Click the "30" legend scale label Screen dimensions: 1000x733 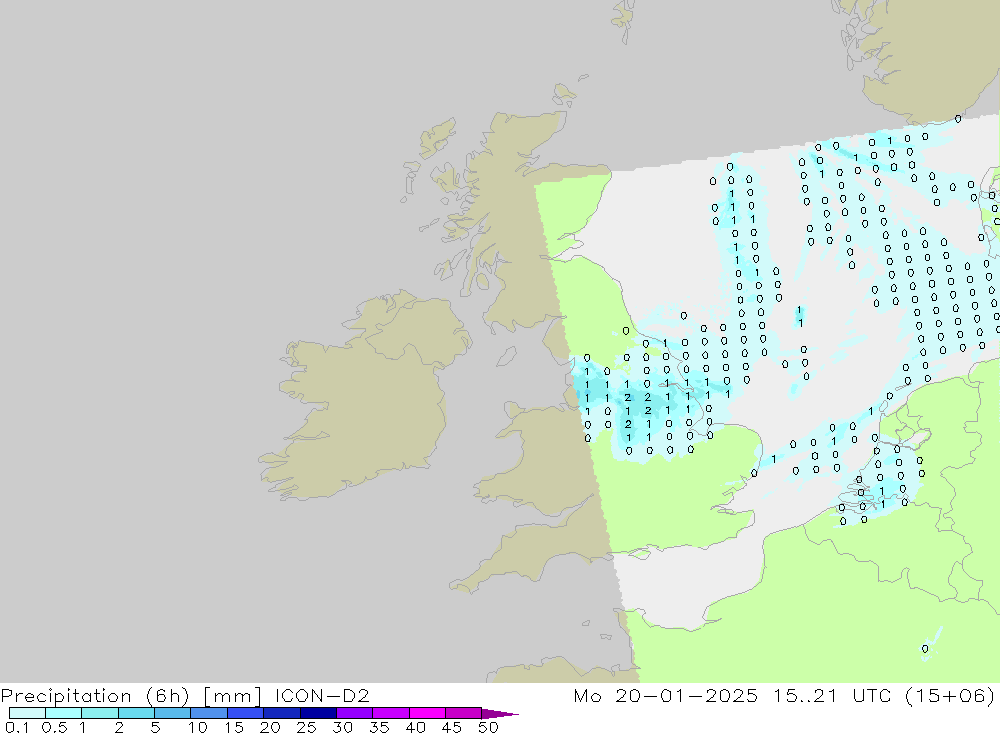point(342,727)
